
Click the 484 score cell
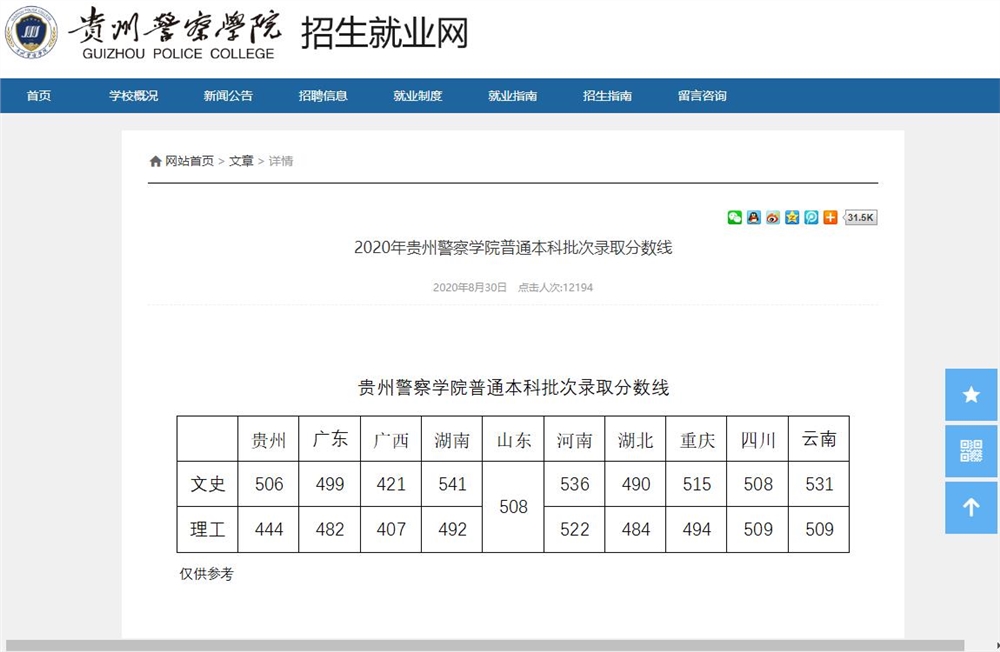pos(635,530)
